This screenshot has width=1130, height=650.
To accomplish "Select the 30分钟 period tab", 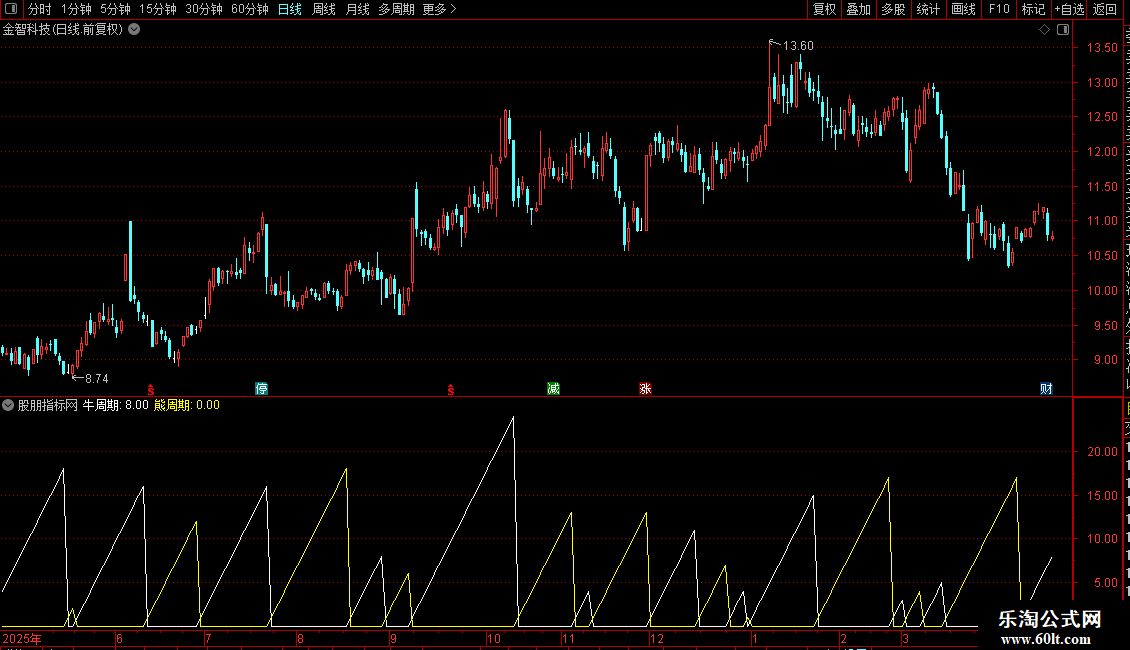I will [x=203, y=9].
